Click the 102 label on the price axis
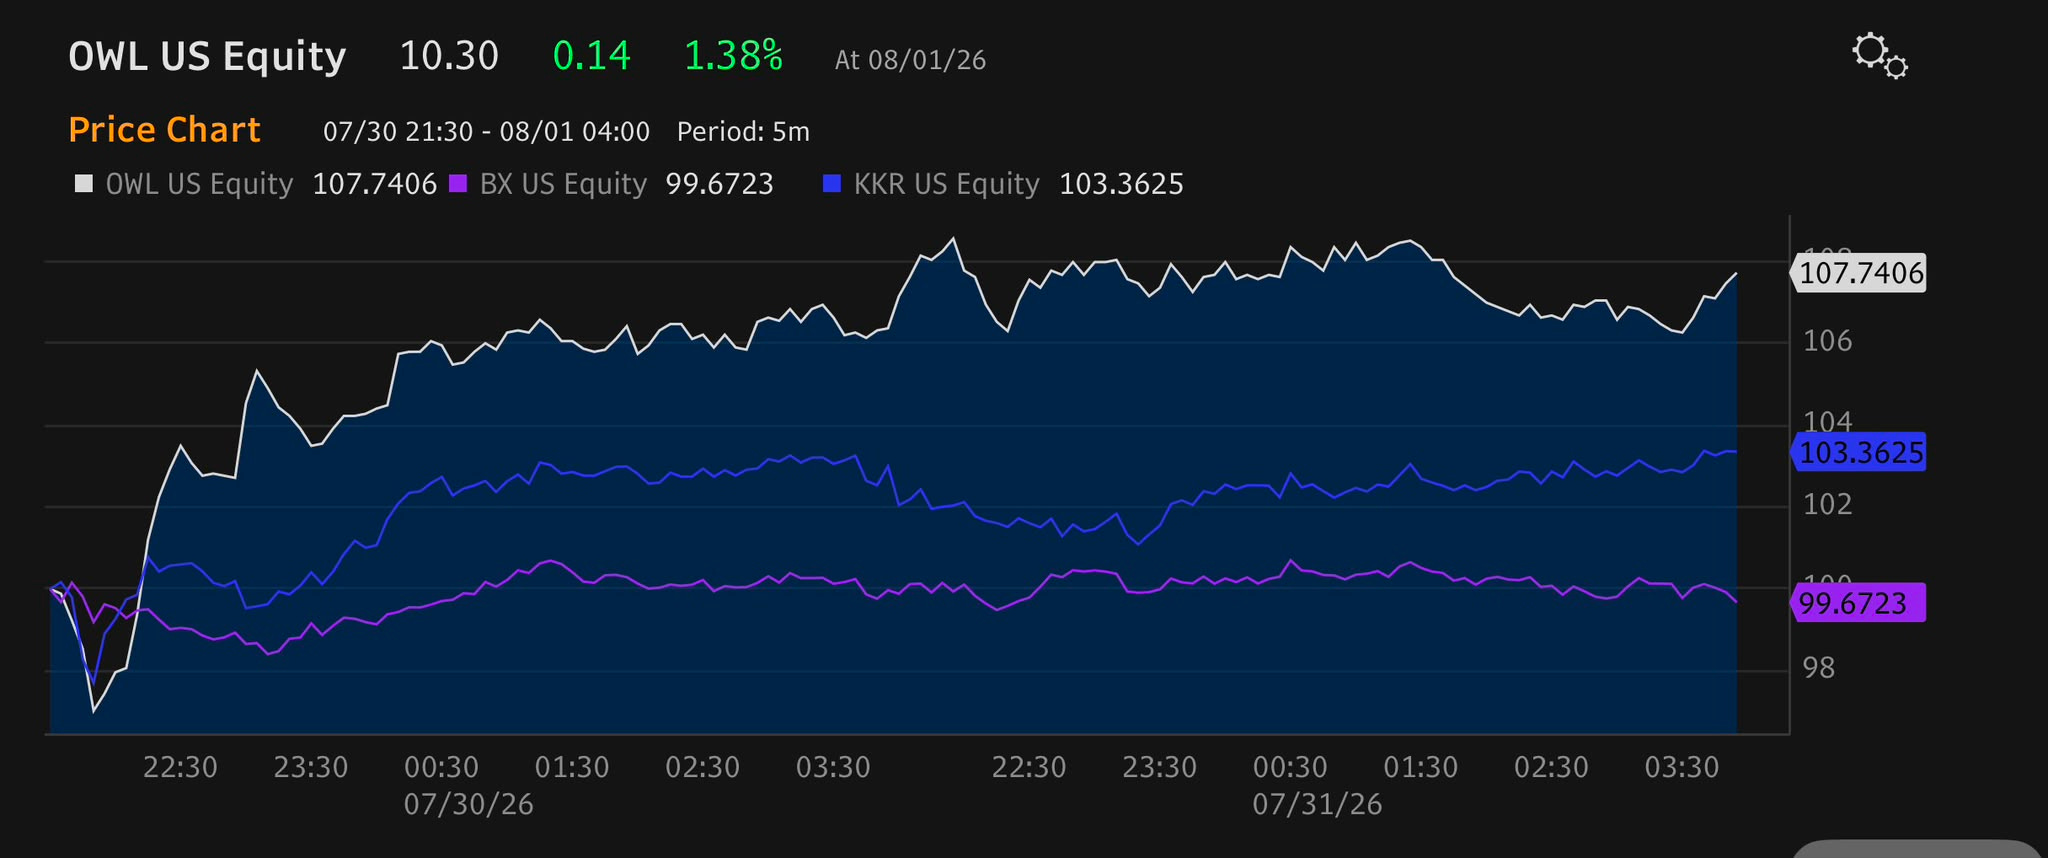This screenshot has height=858, width=2048. click(1828, 504)
